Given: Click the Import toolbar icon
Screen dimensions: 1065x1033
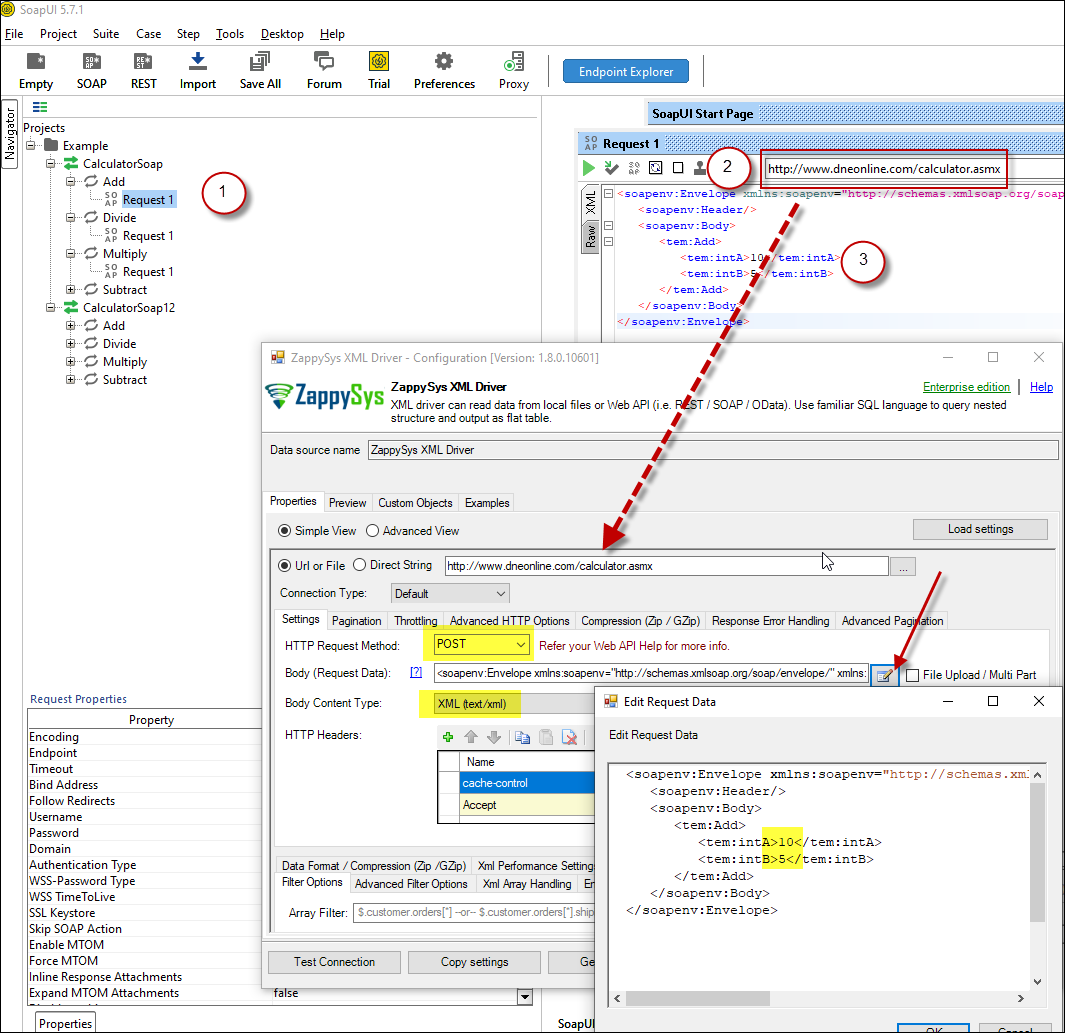Looking at the screenshot, I should (x=198, y=61).
